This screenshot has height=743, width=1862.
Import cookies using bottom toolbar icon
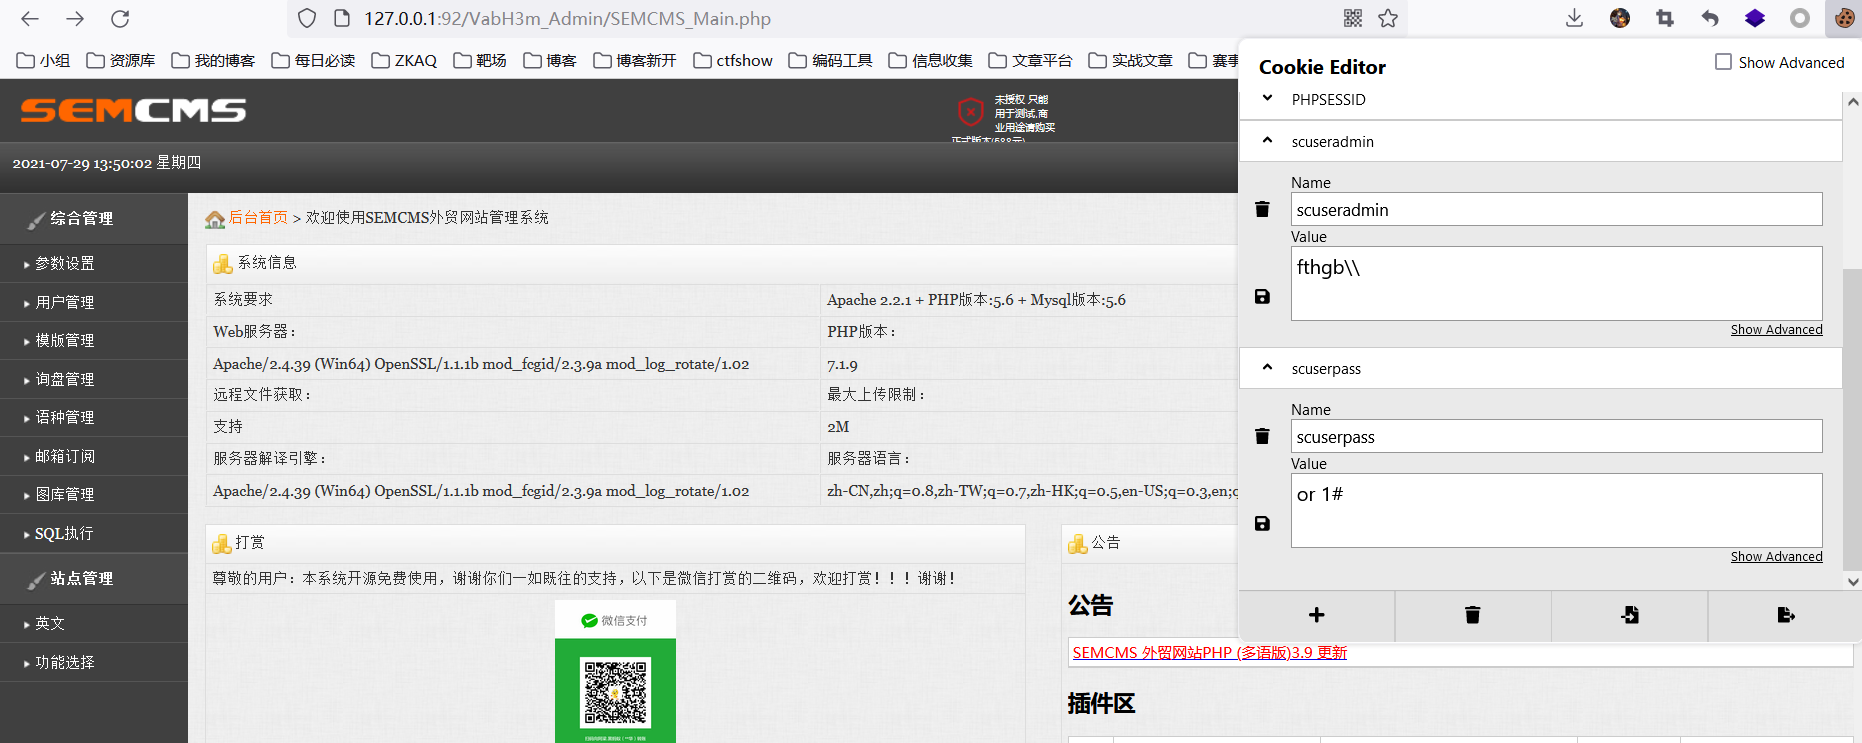(x=1629, y=615)
